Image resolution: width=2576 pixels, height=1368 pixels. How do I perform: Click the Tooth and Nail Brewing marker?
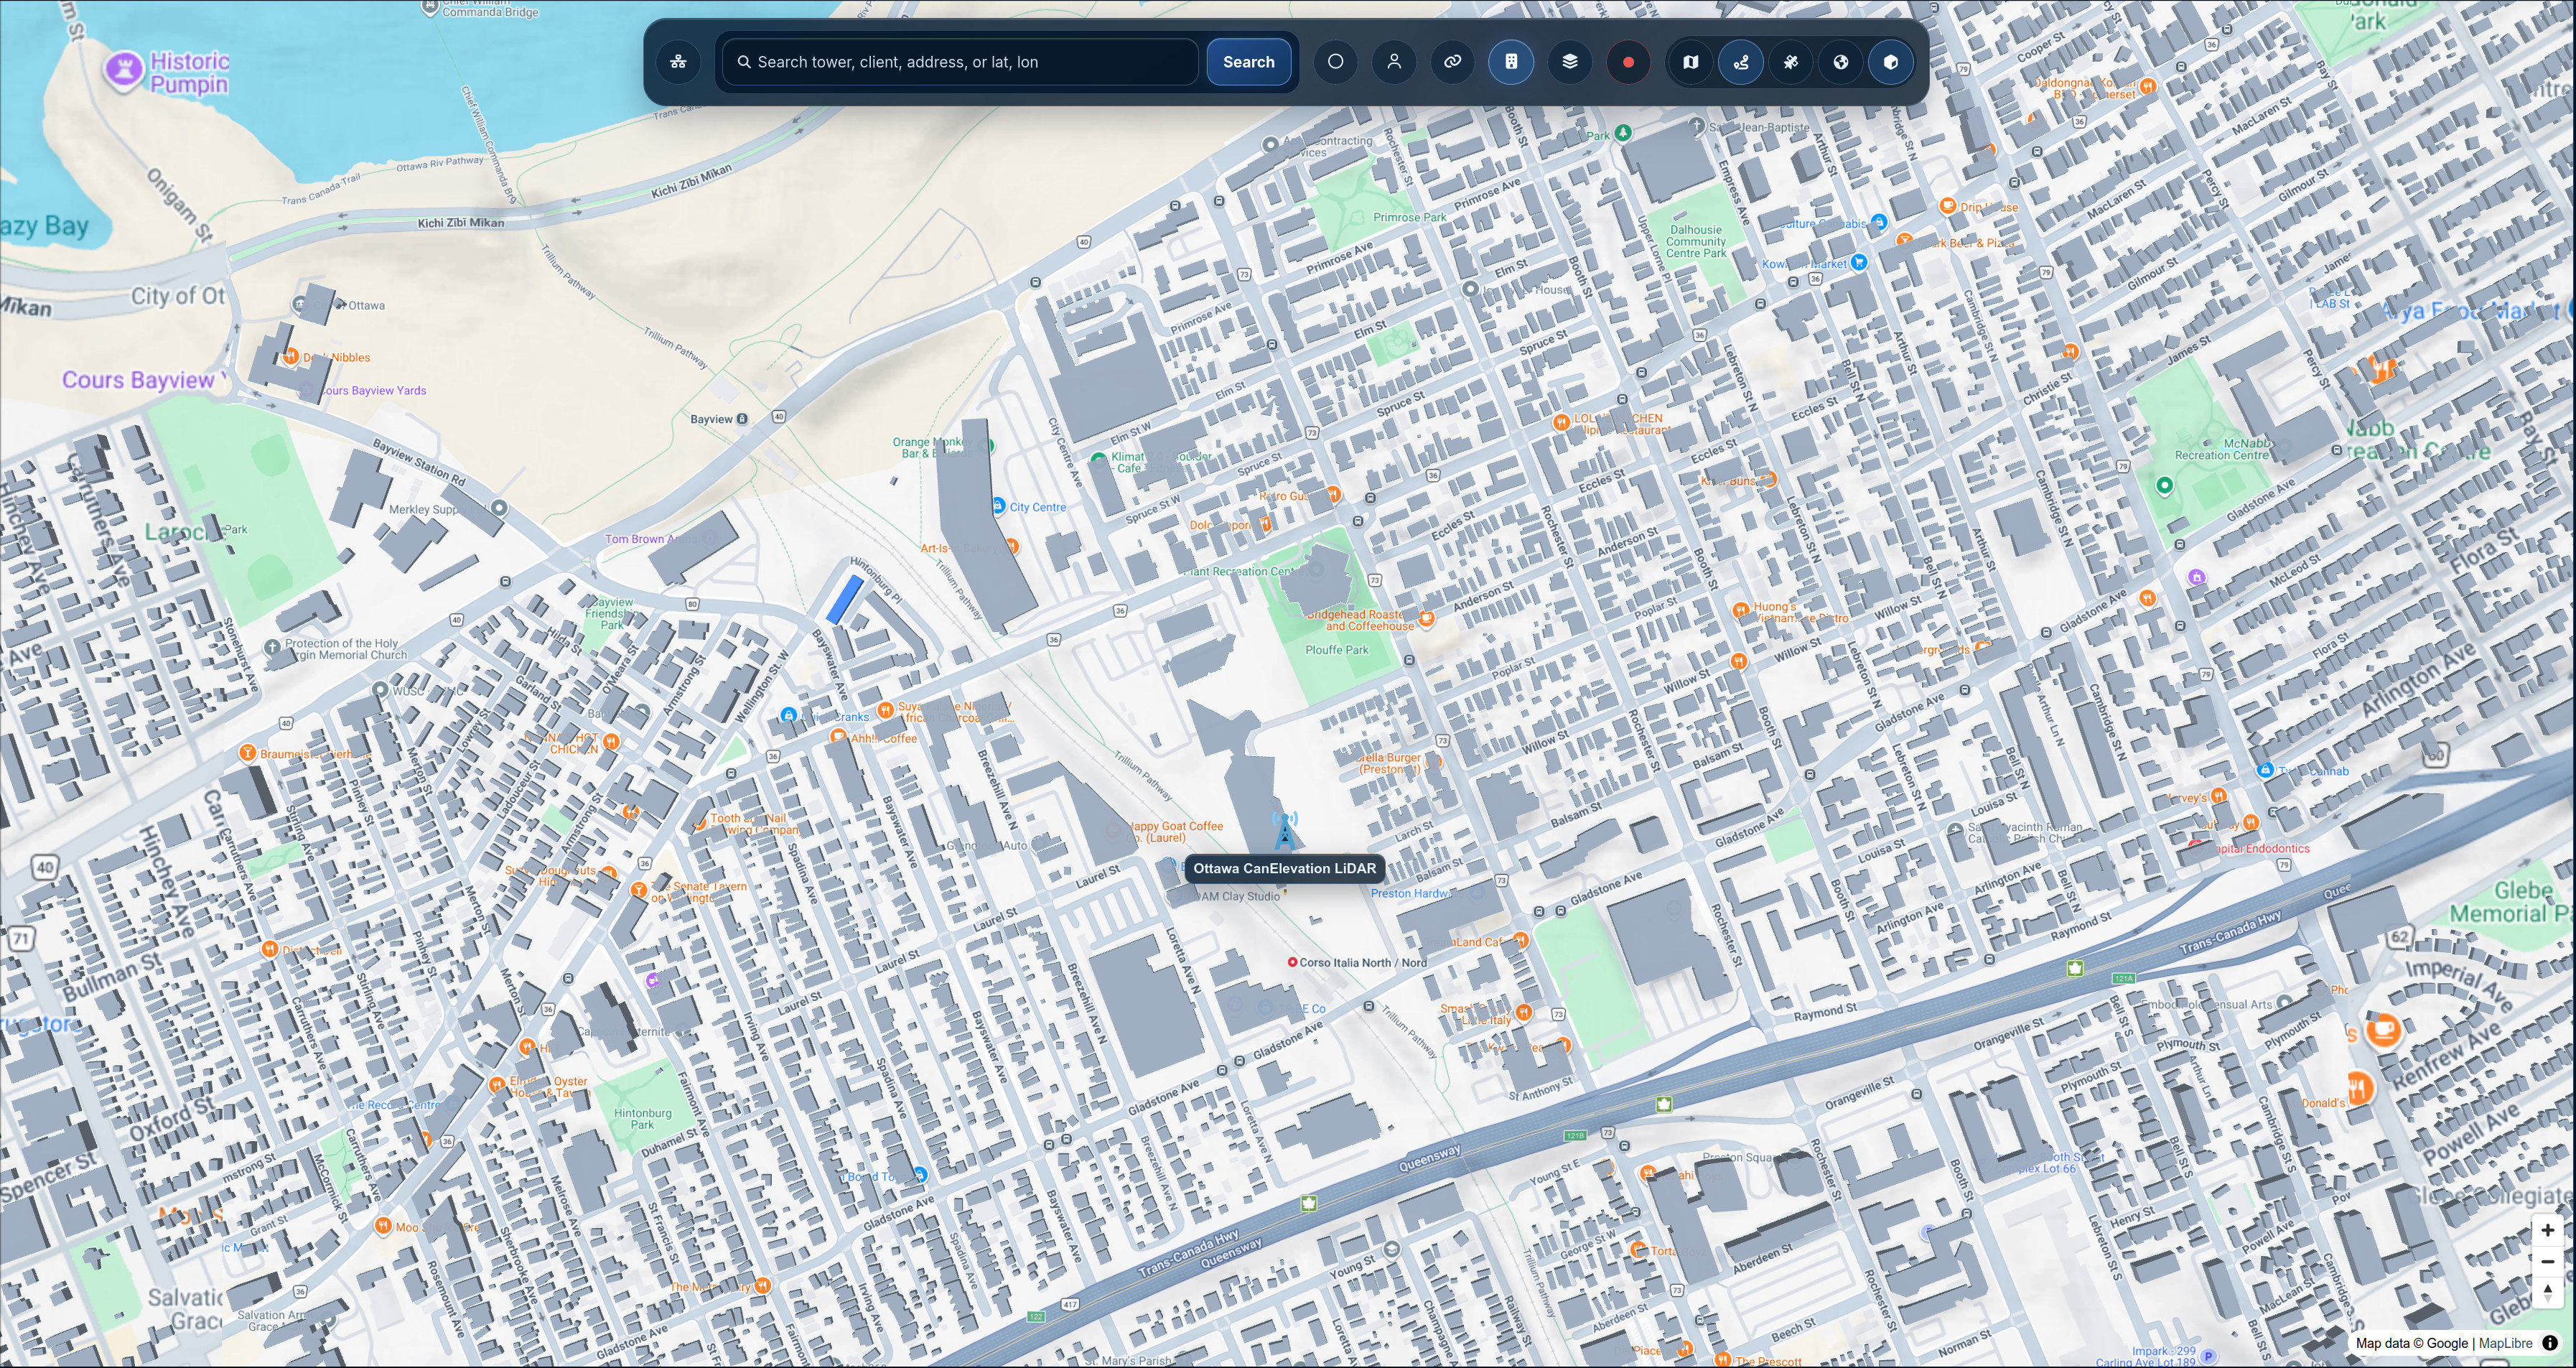tap(700, 824)
